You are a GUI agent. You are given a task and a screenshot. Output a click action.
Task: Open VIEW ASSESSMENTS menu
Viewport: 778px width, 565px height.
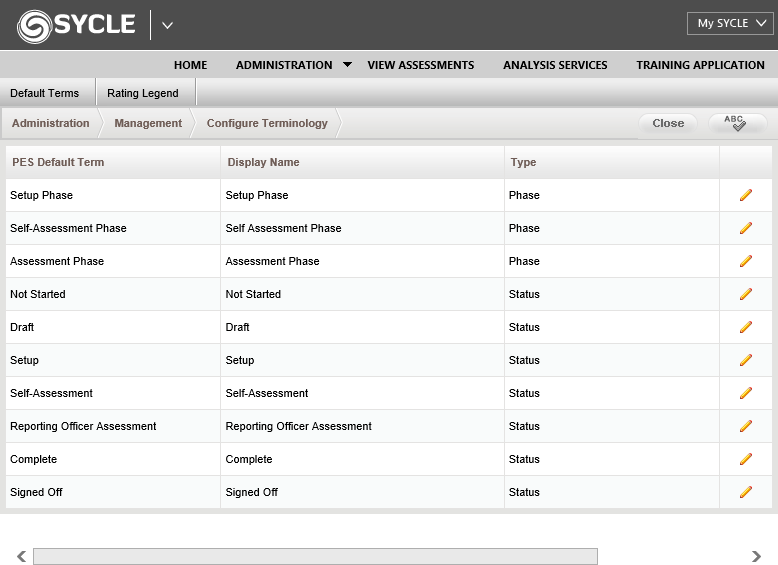[x=421, y=65]
